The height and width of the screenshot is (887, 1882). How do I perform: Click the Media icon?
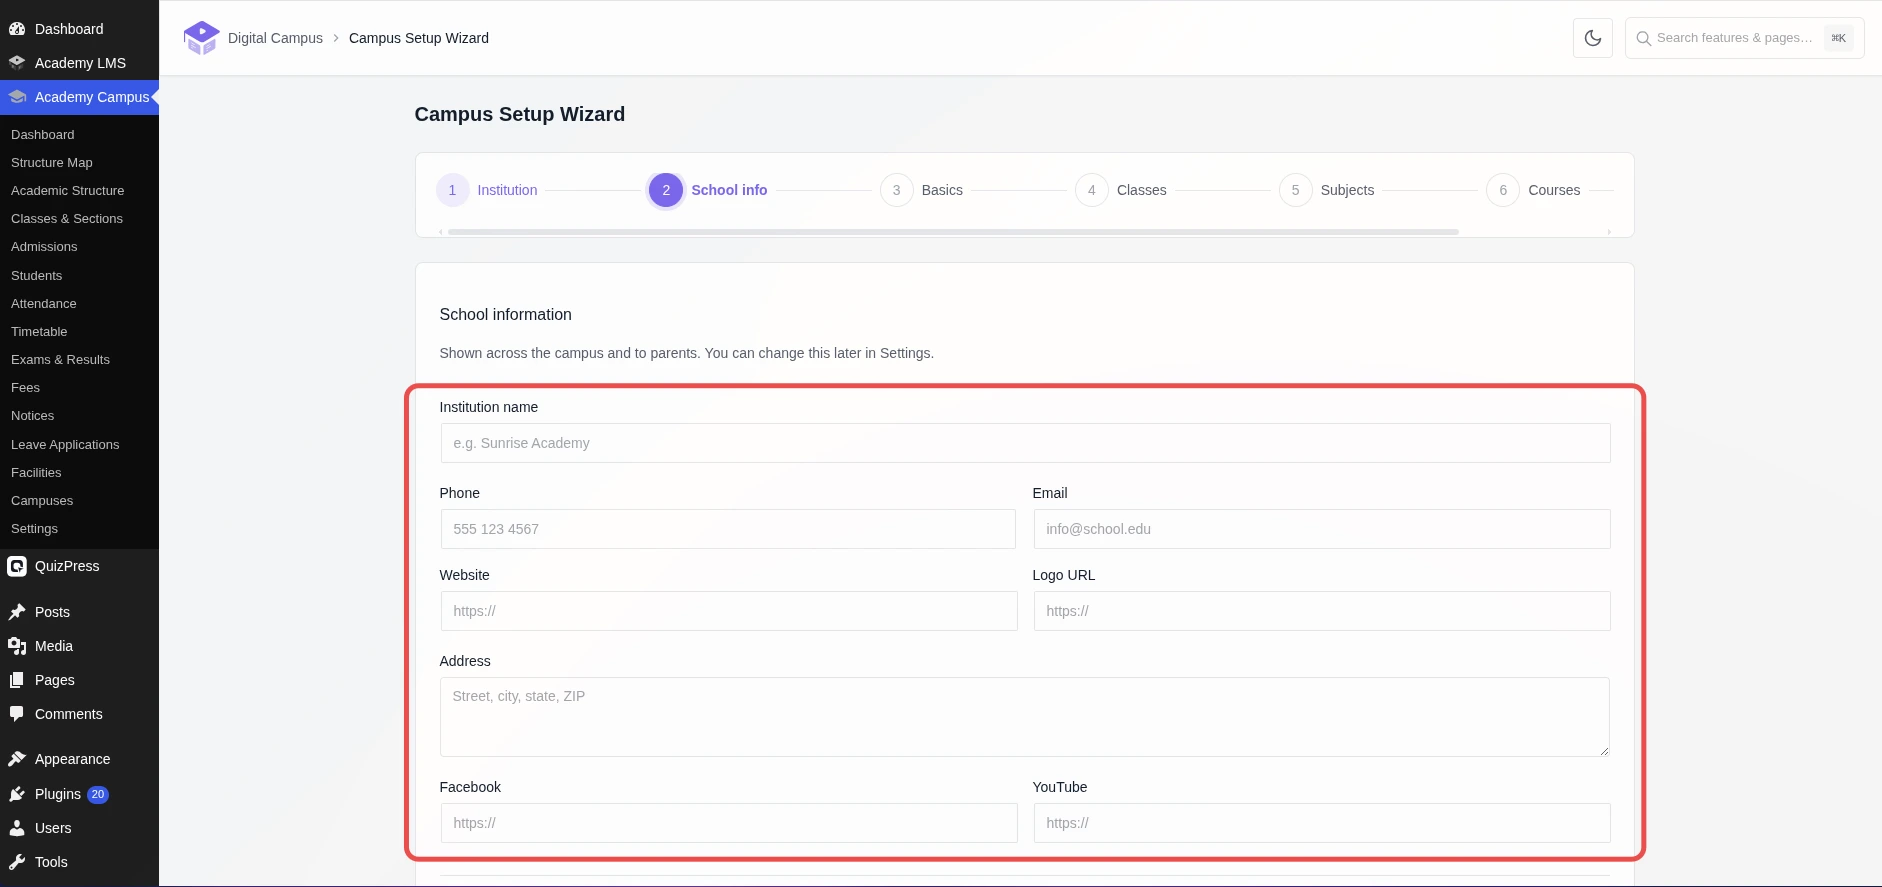click(x=17, y=646)
